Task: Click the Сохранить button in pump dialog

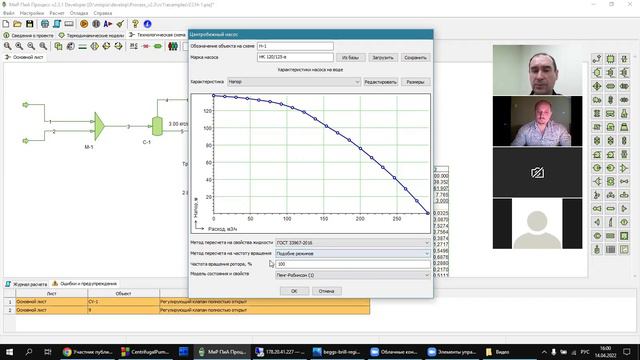Action: [416, 58]
